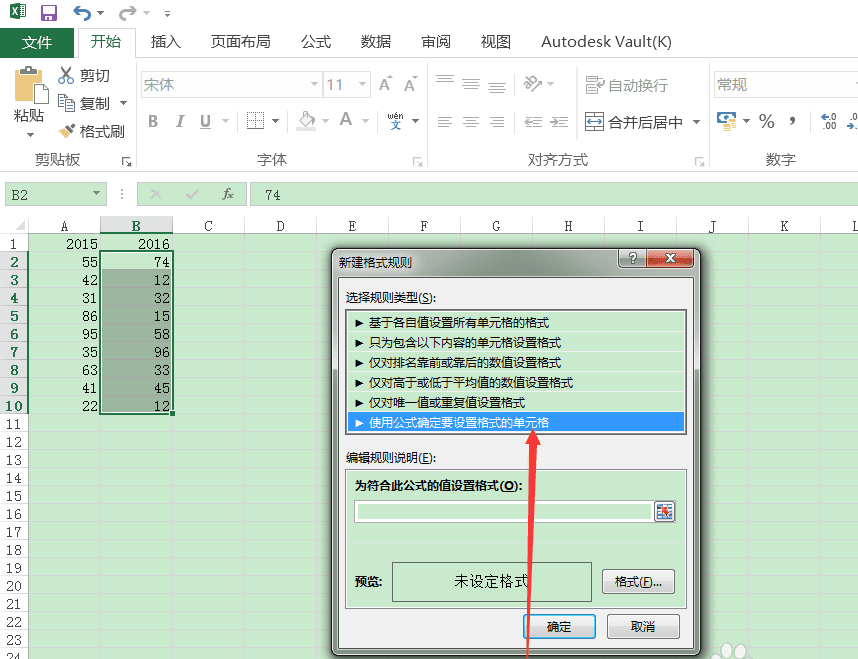Decrease the indent
The height and width of the screenshot is (659, 858).
(532, 121)
